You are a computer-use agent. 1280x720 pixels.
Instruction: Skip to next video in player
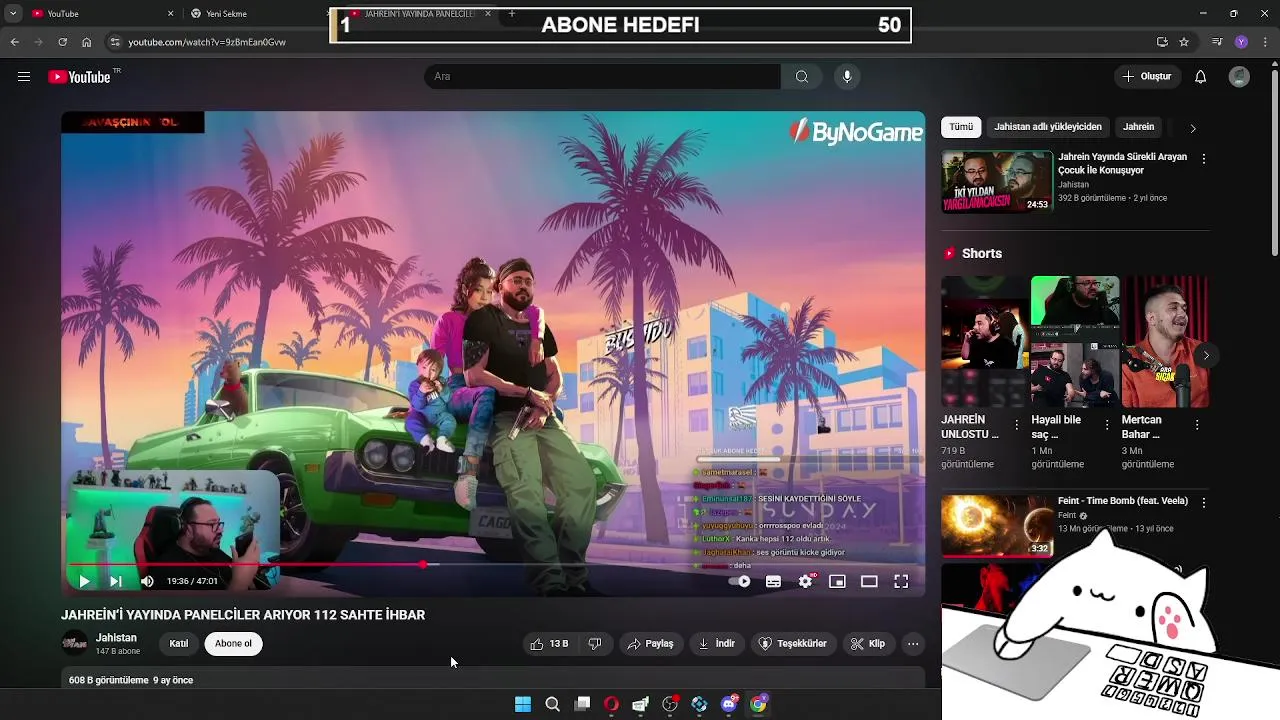coord(116,581)
